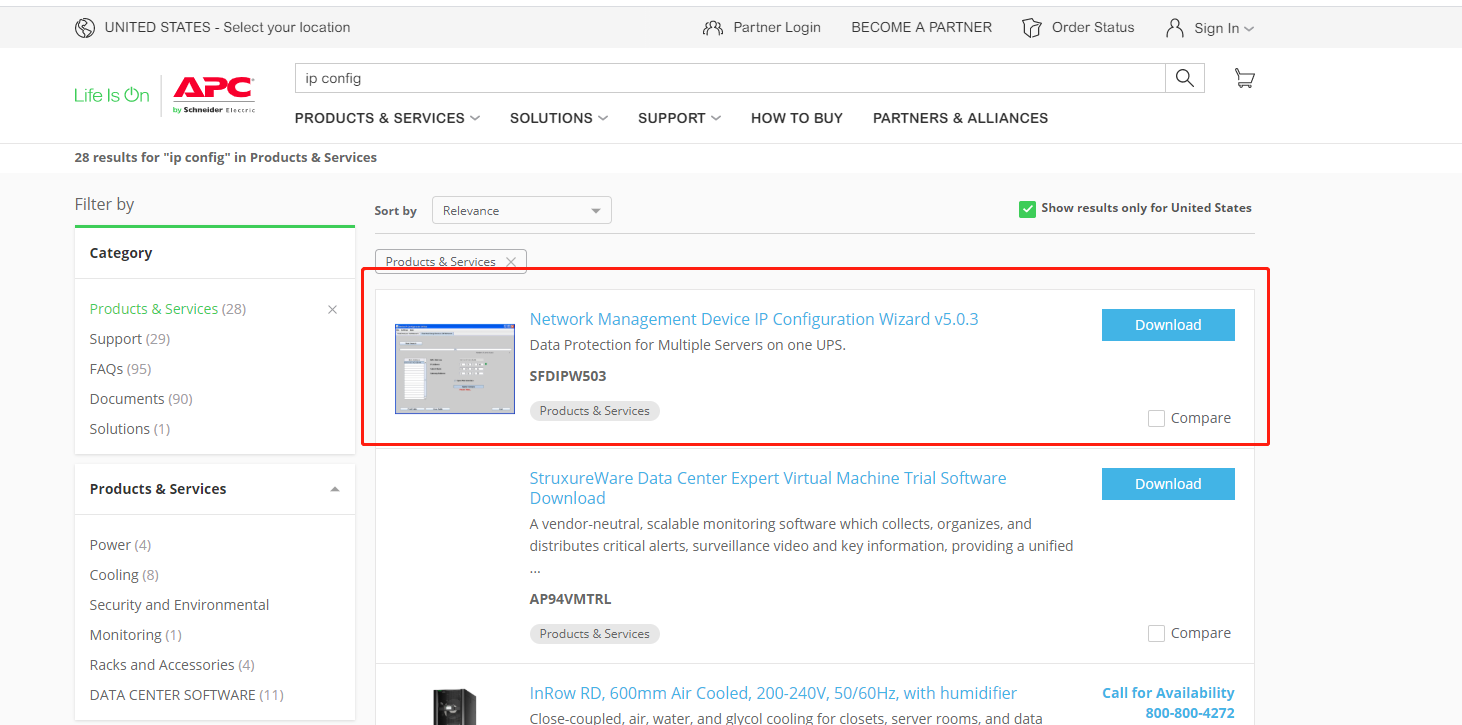The height and width of the screenshot is (725, 1462).
Task: Check Compare for IP Configuration Wizard
Action: point(1156,418)
